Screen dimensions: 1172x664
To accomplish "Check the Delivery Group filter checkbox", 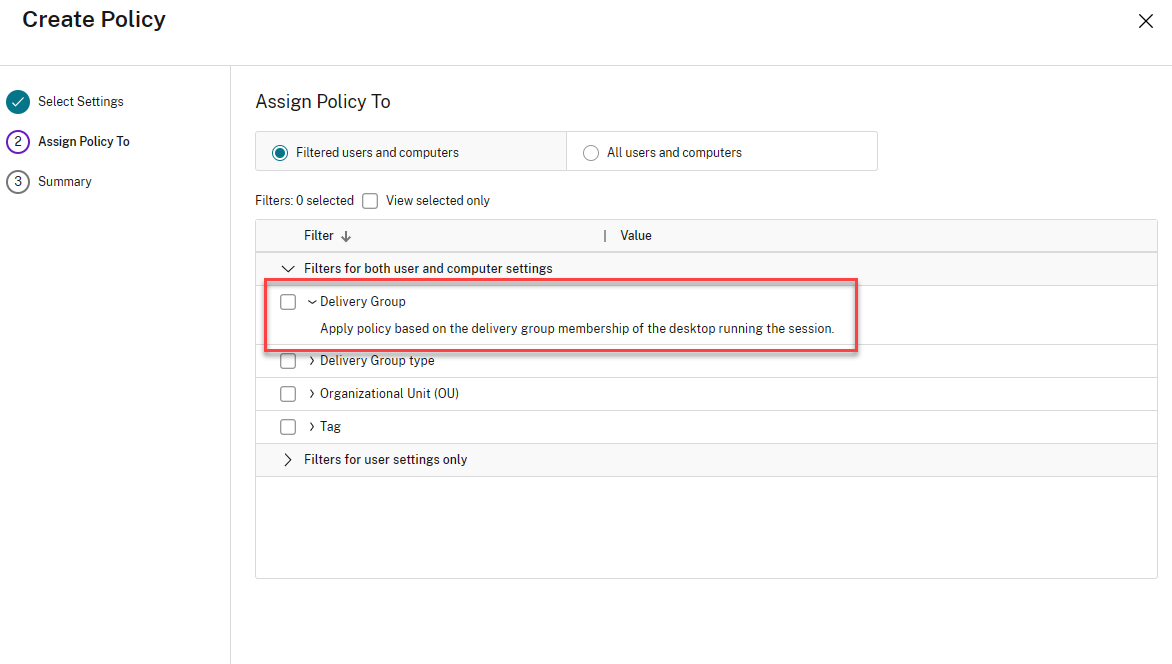I will pyautogui.click(x=288, y=302).
